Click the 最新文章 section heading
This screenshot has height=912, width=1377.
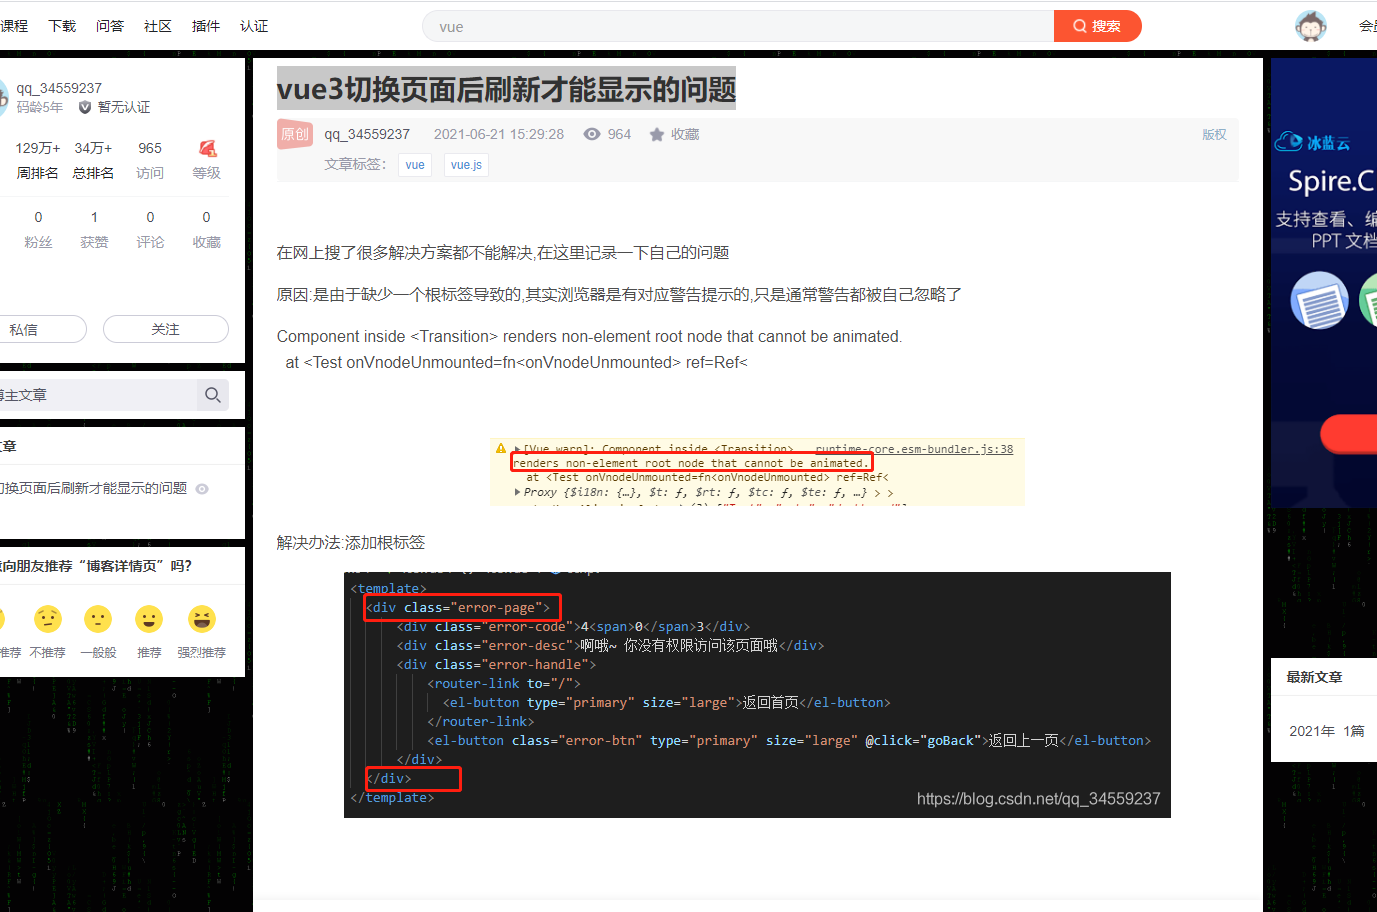pyautogui.click(x=1314, y=677)
